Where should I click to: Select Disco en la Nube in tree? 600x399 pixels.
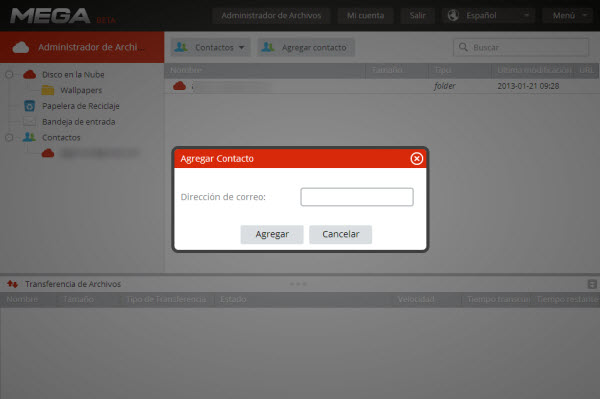pyautogui.click(x=73, y=75)
